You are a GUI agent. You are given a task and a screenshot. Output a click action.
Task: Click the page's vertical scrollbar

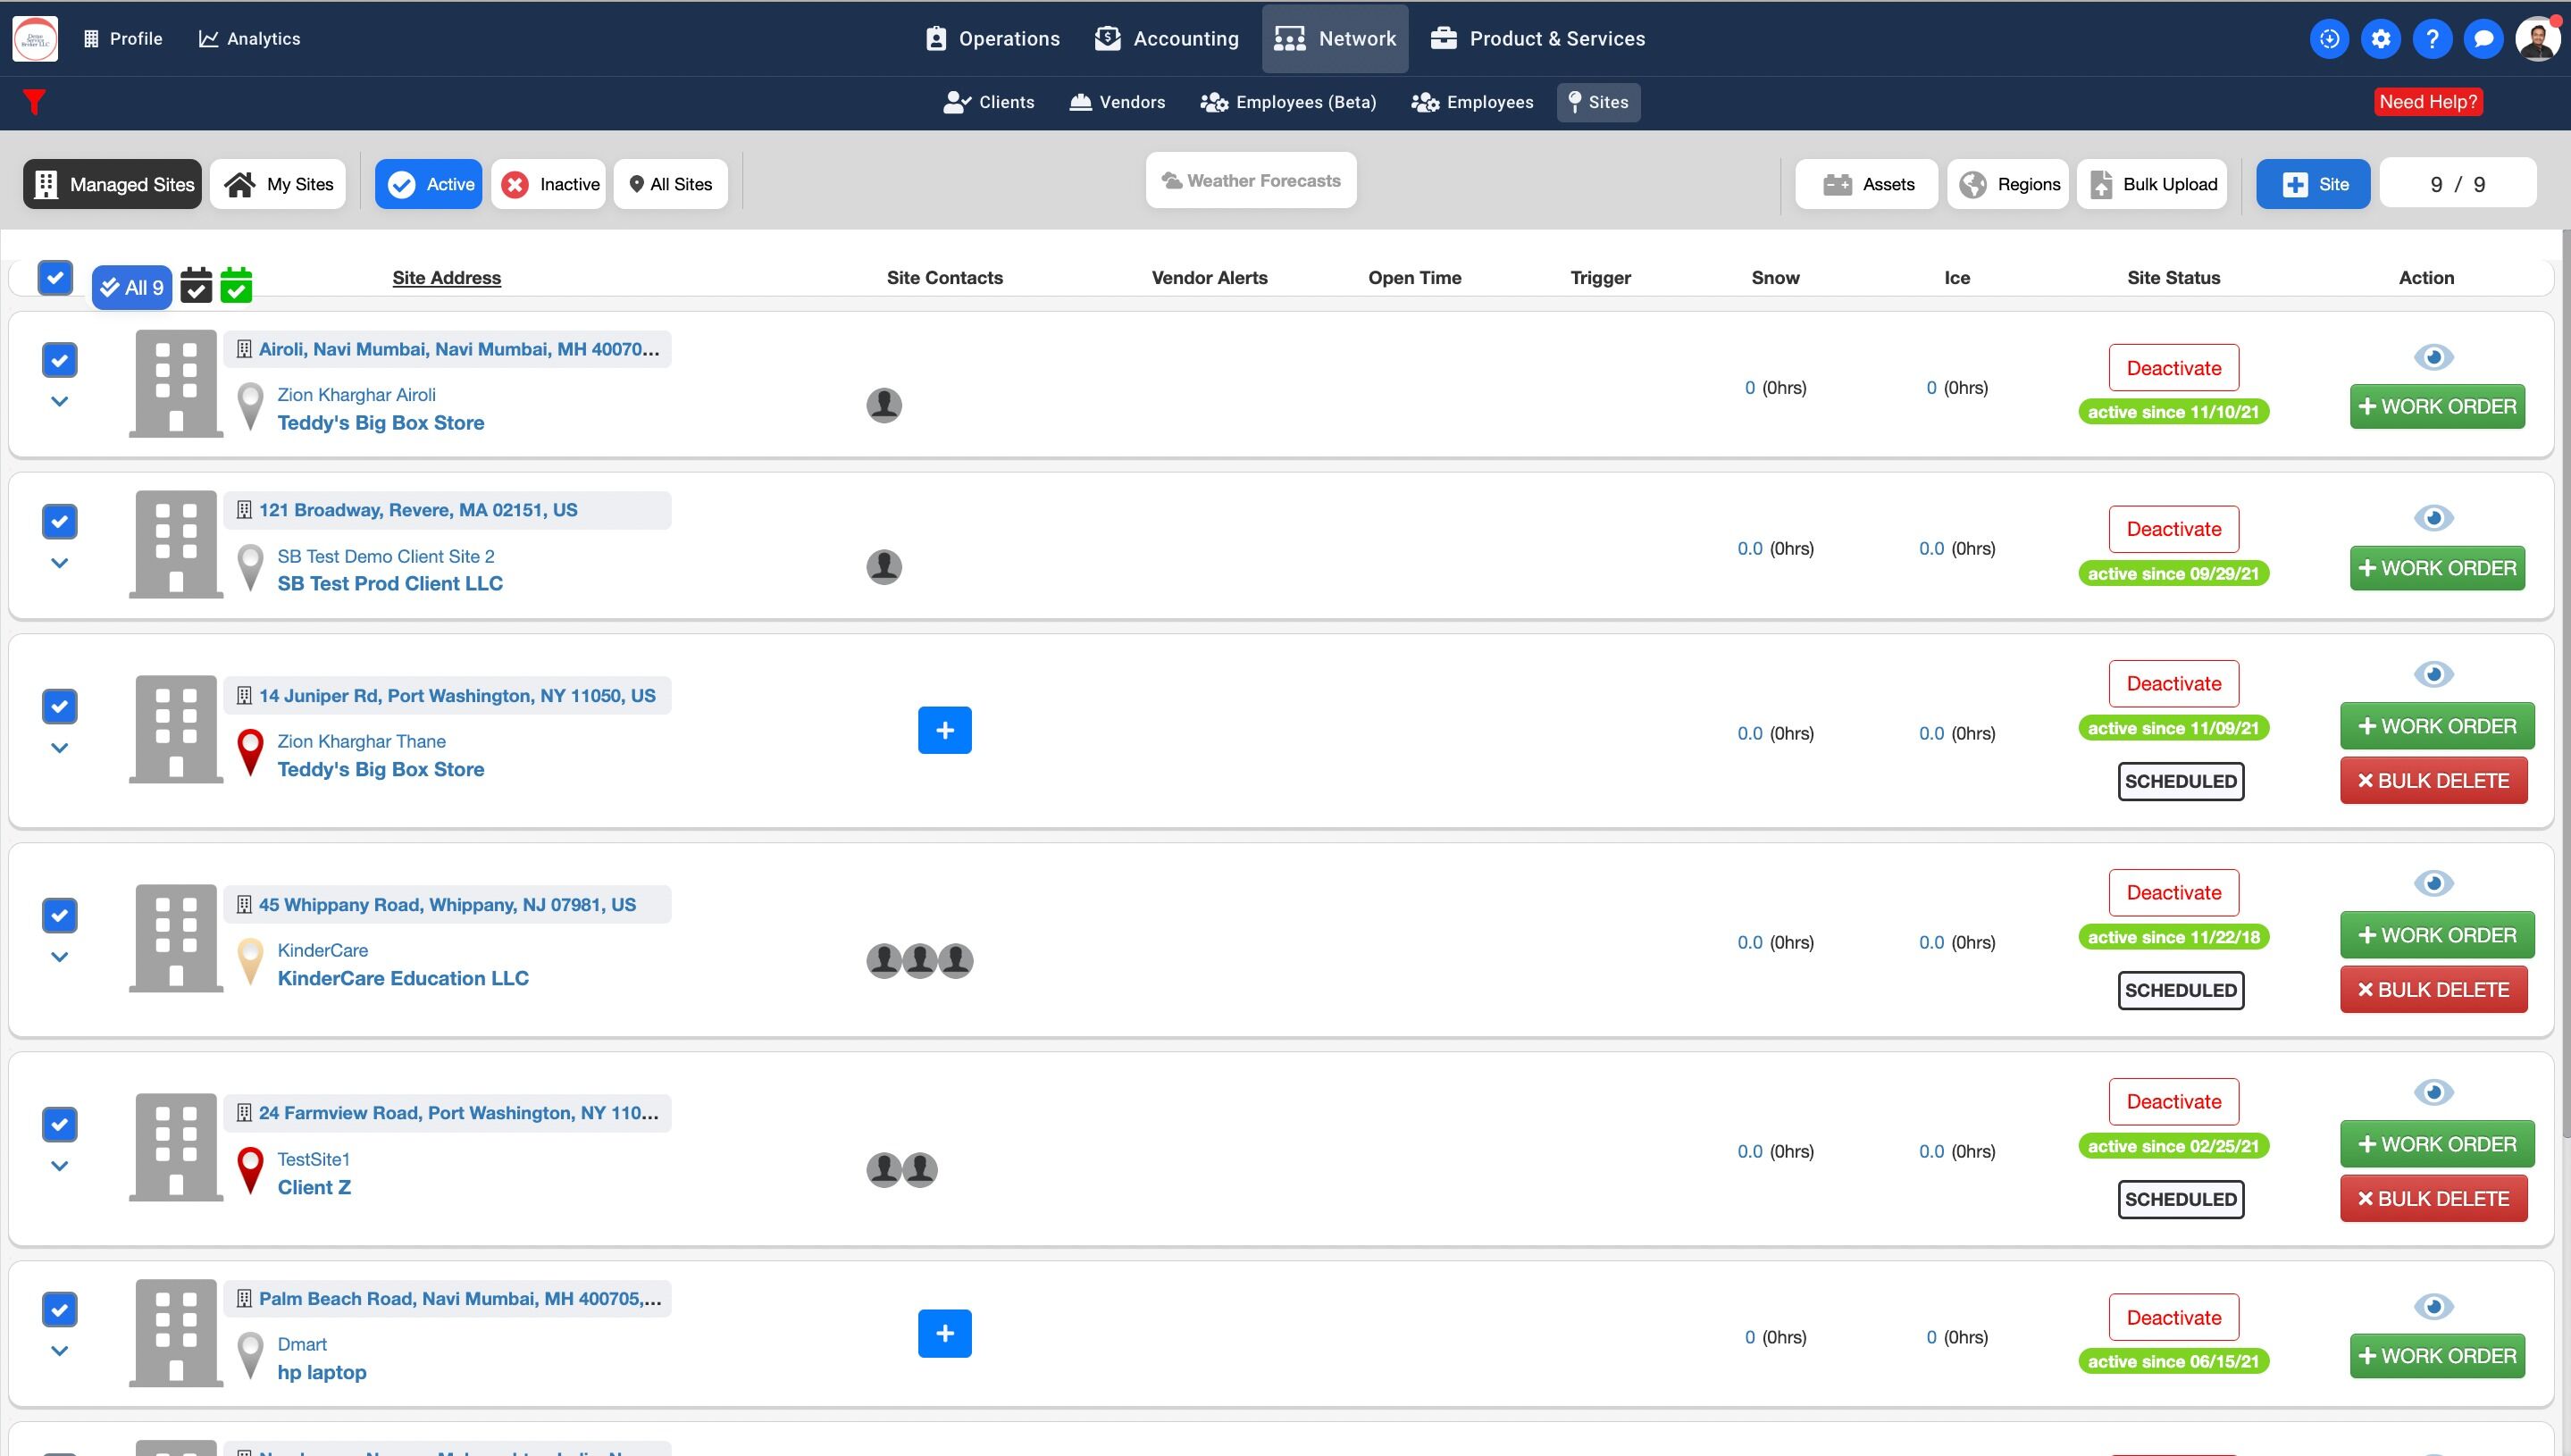(2564, 680)
